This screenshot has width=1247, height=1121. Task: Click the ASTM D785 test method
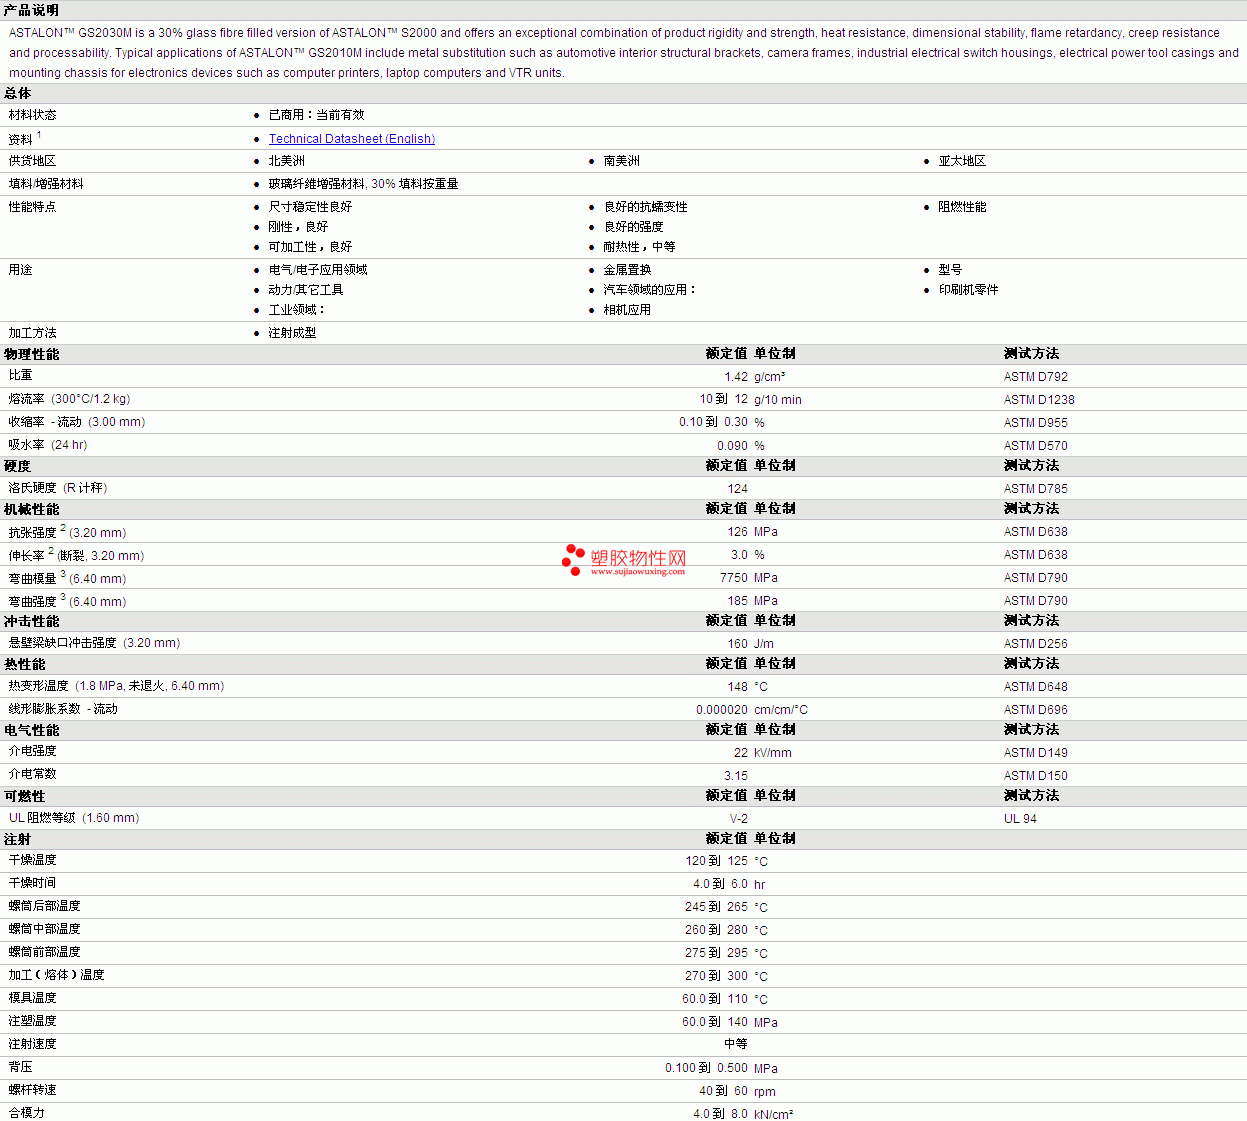(1035, 489)
